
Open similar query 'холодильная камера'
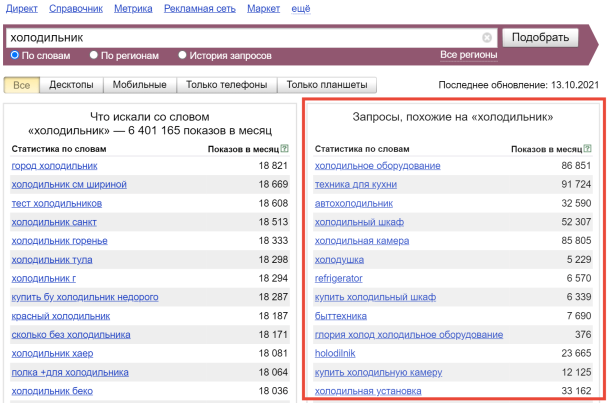(x=362, y=241)
